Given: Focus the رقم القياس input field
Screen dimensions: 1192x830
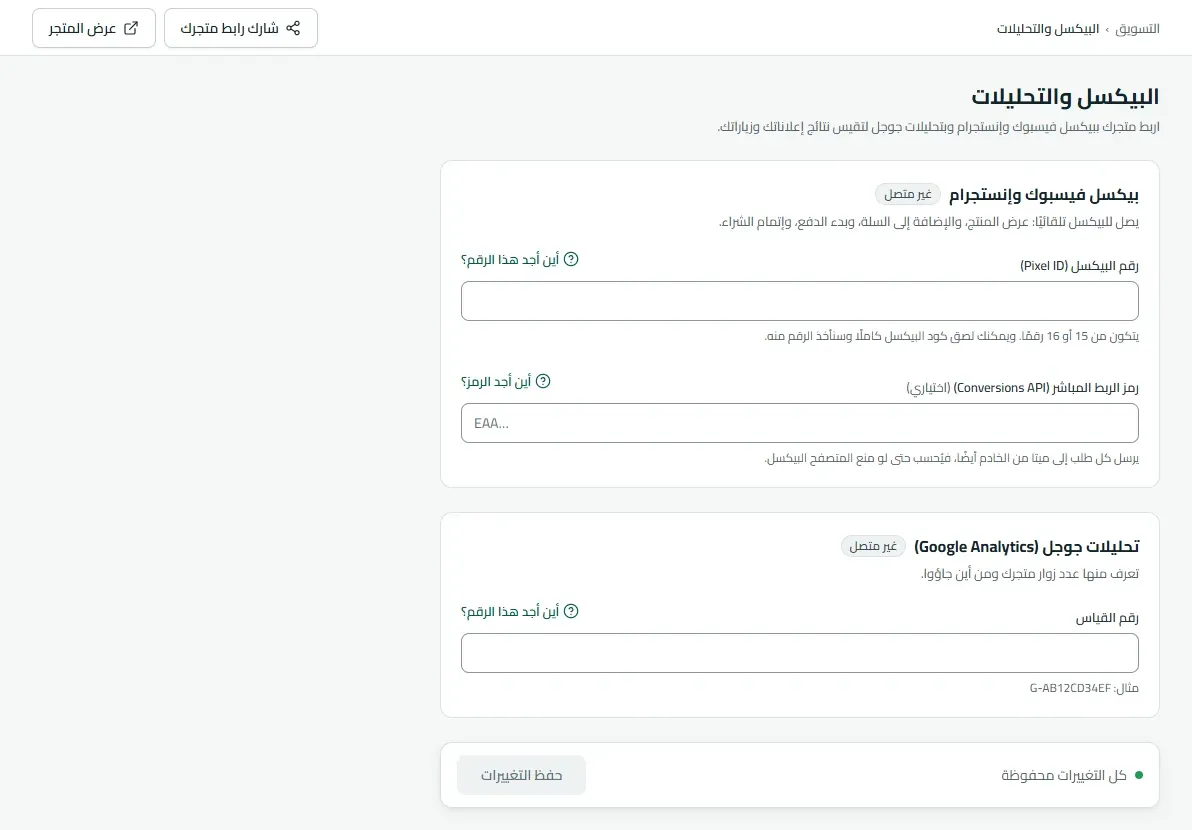Looking at the screenshot, I should pos(800,653).
